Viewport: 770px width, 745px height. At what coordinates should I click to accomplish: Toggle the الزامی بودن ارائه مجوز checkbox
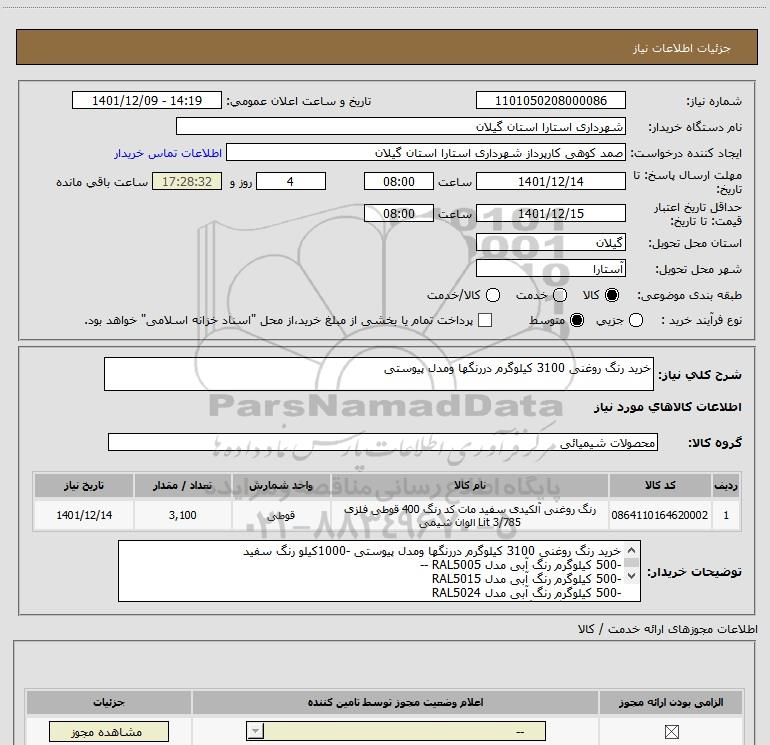tap(671, 732)
